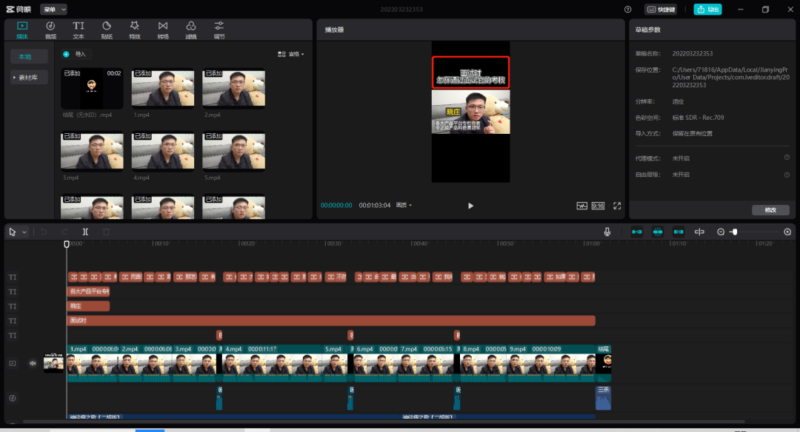This screenshot has height=432, width=800.
Task: Enter fullscreen preview in player
Action: coord(617,205)
